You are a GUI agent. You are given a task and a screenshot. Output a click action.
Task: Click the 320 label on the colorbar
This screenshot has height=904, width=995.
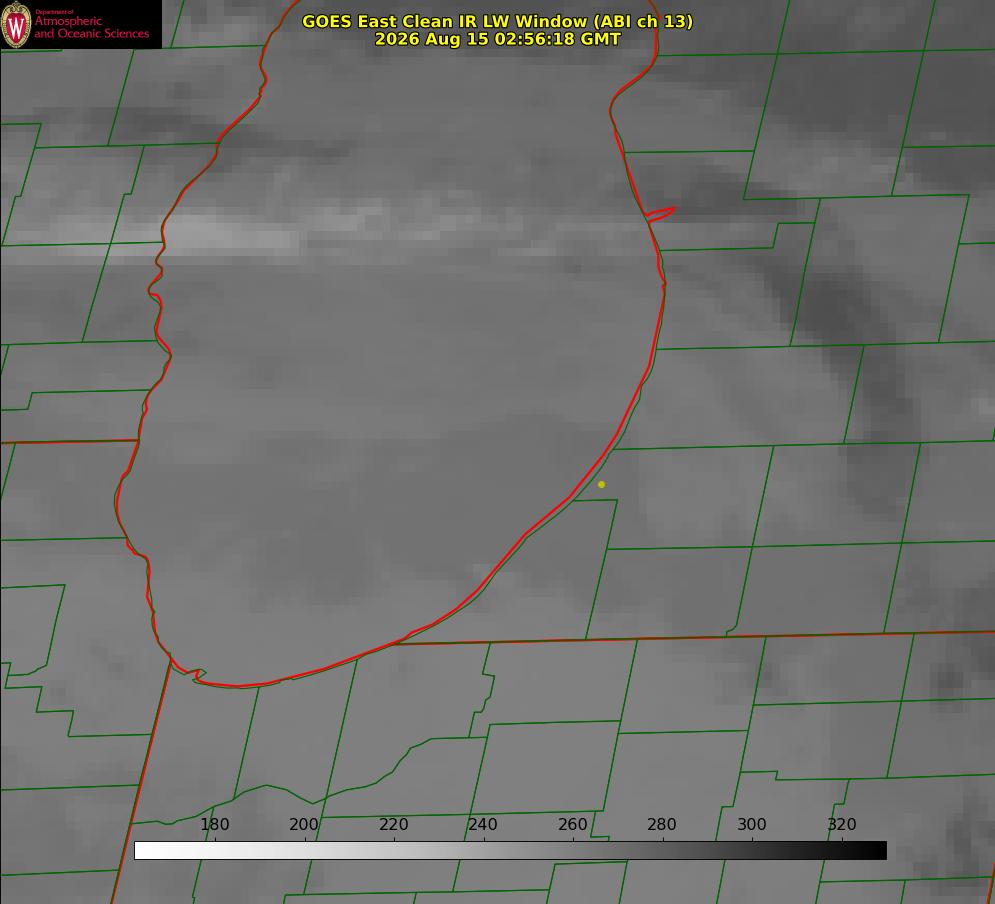click(842, 824)
